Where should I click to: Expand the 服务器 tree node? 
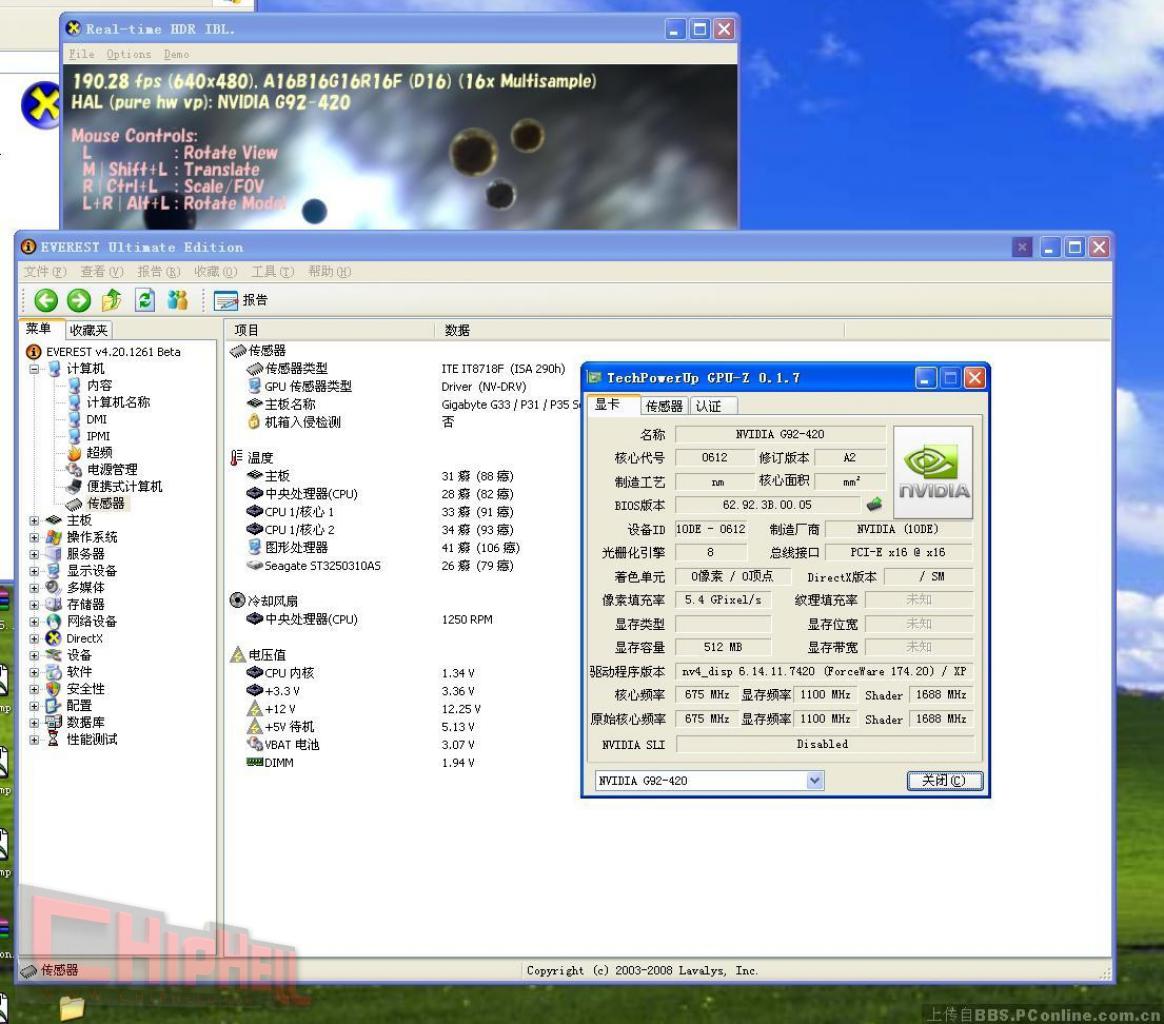(34, 554)
